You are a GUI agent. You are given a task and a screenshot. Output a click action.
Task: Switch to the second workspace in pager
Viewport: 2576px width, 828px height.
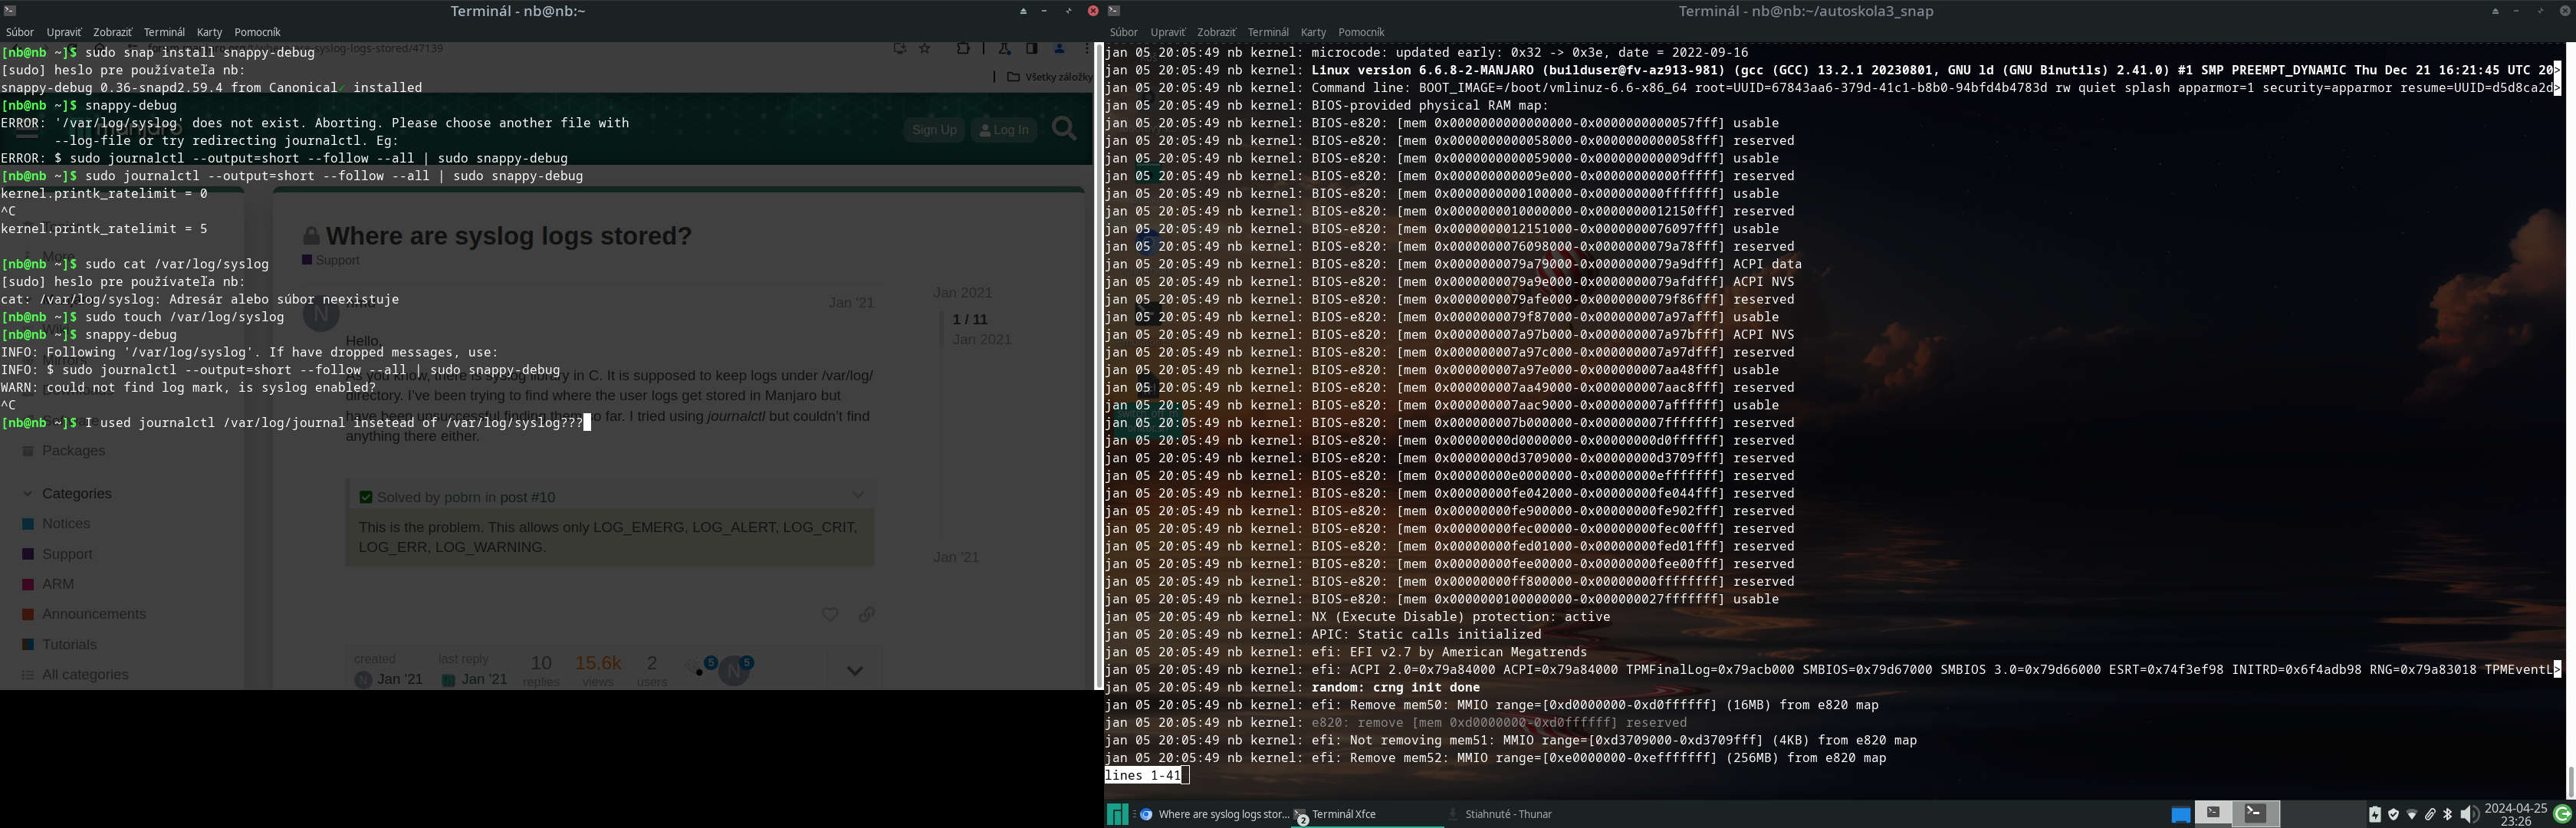click(x=2255, y=813)
